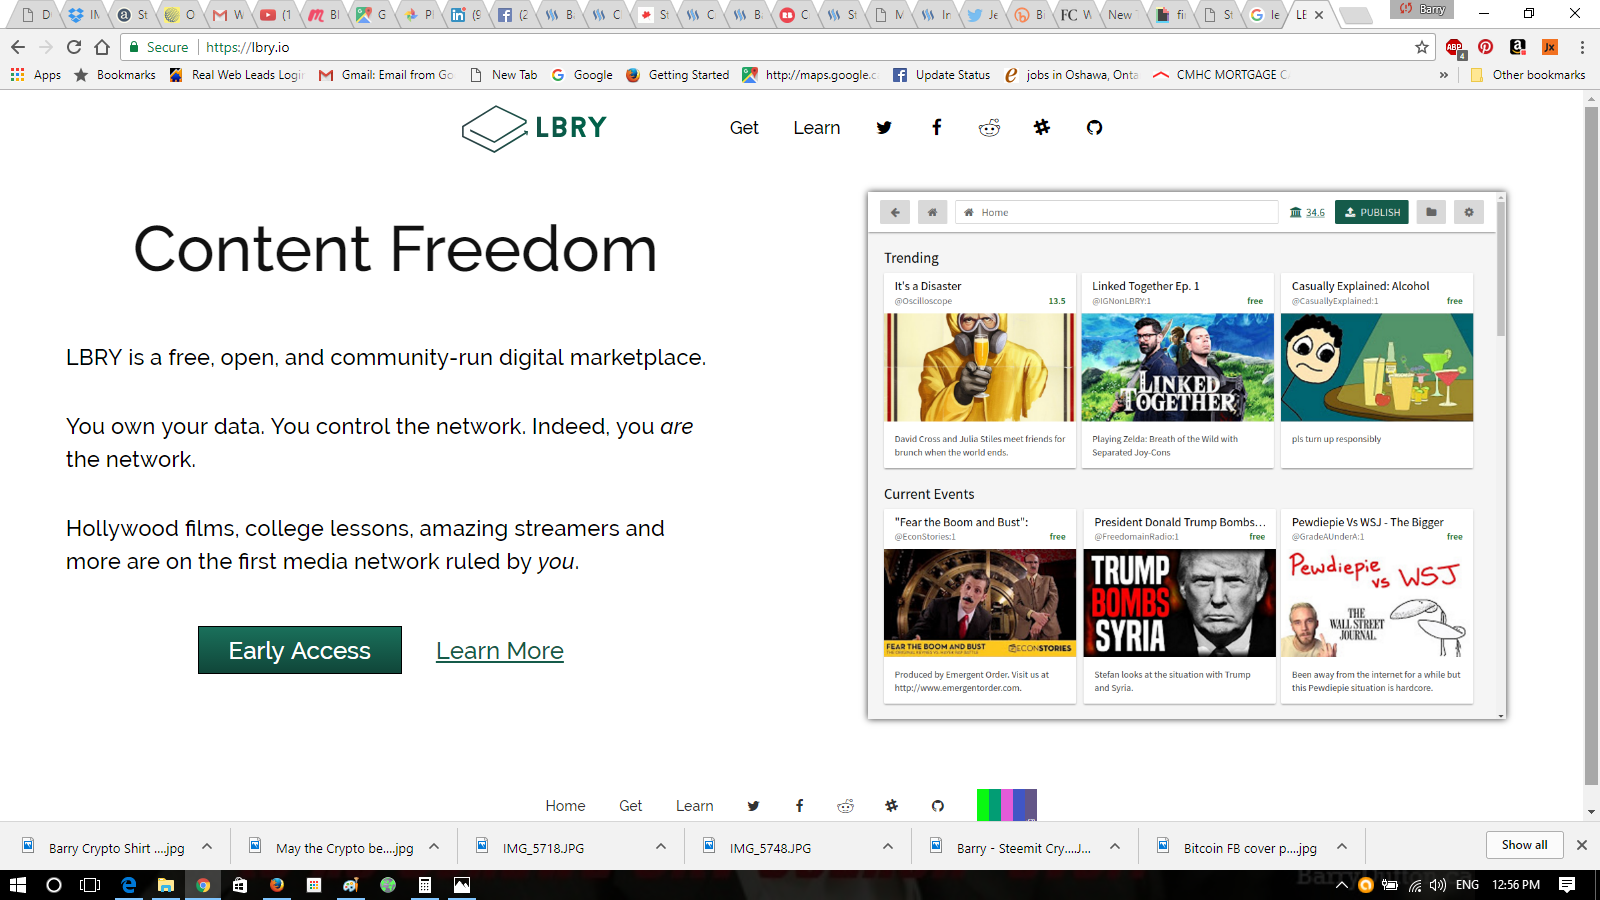Viewport: 1600px width, 900px height.
Task: Click the Facebook icon in the page footer
Action: pos(799,806)
